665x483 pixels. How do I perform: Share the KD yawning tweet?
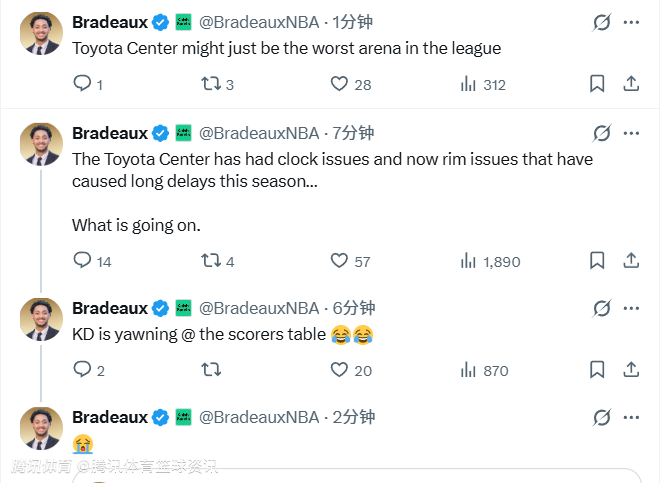click(631, 370)
